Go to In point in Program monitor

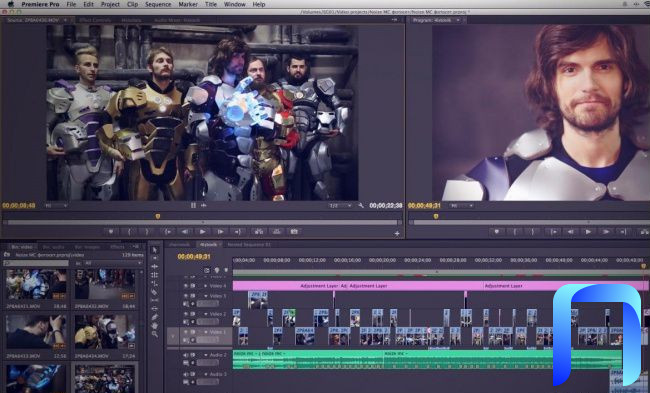tap(553, 232)
